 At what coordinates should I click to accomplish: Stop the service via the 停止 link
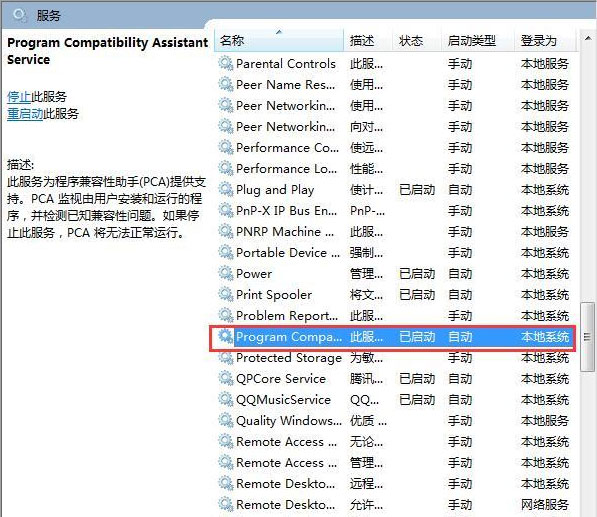[x=19, y=97]
